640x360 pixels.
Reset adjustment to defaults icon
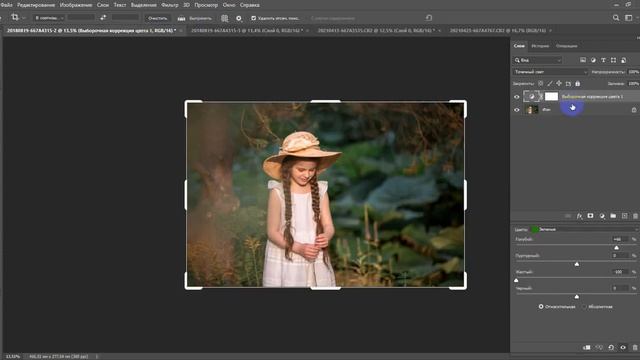point(611,347)
